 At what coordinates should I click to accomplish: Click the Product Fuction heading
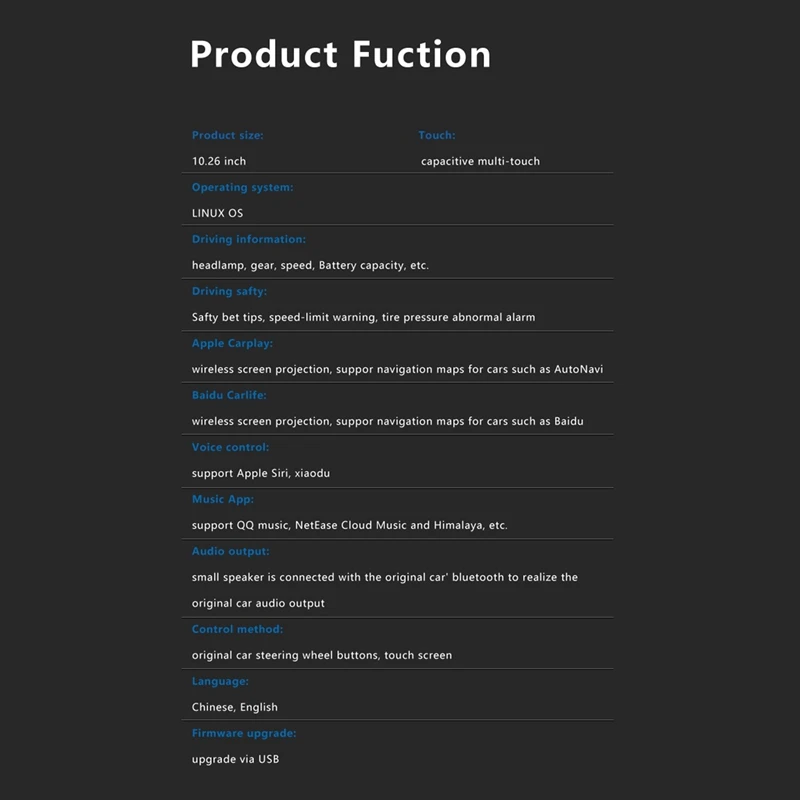[x=340, y=54]
